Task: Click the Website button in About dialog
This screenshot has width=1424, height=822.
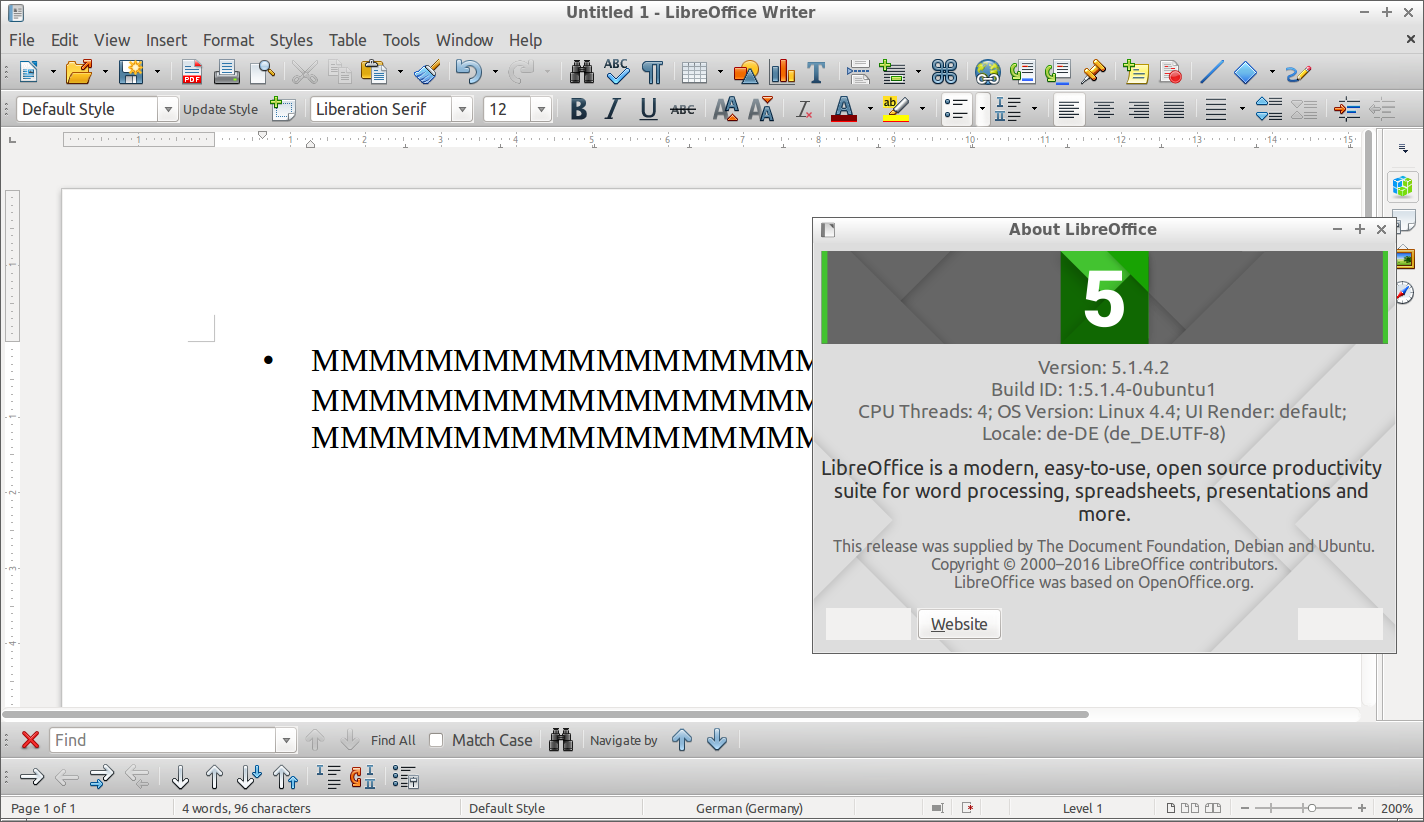Action: 959,624
